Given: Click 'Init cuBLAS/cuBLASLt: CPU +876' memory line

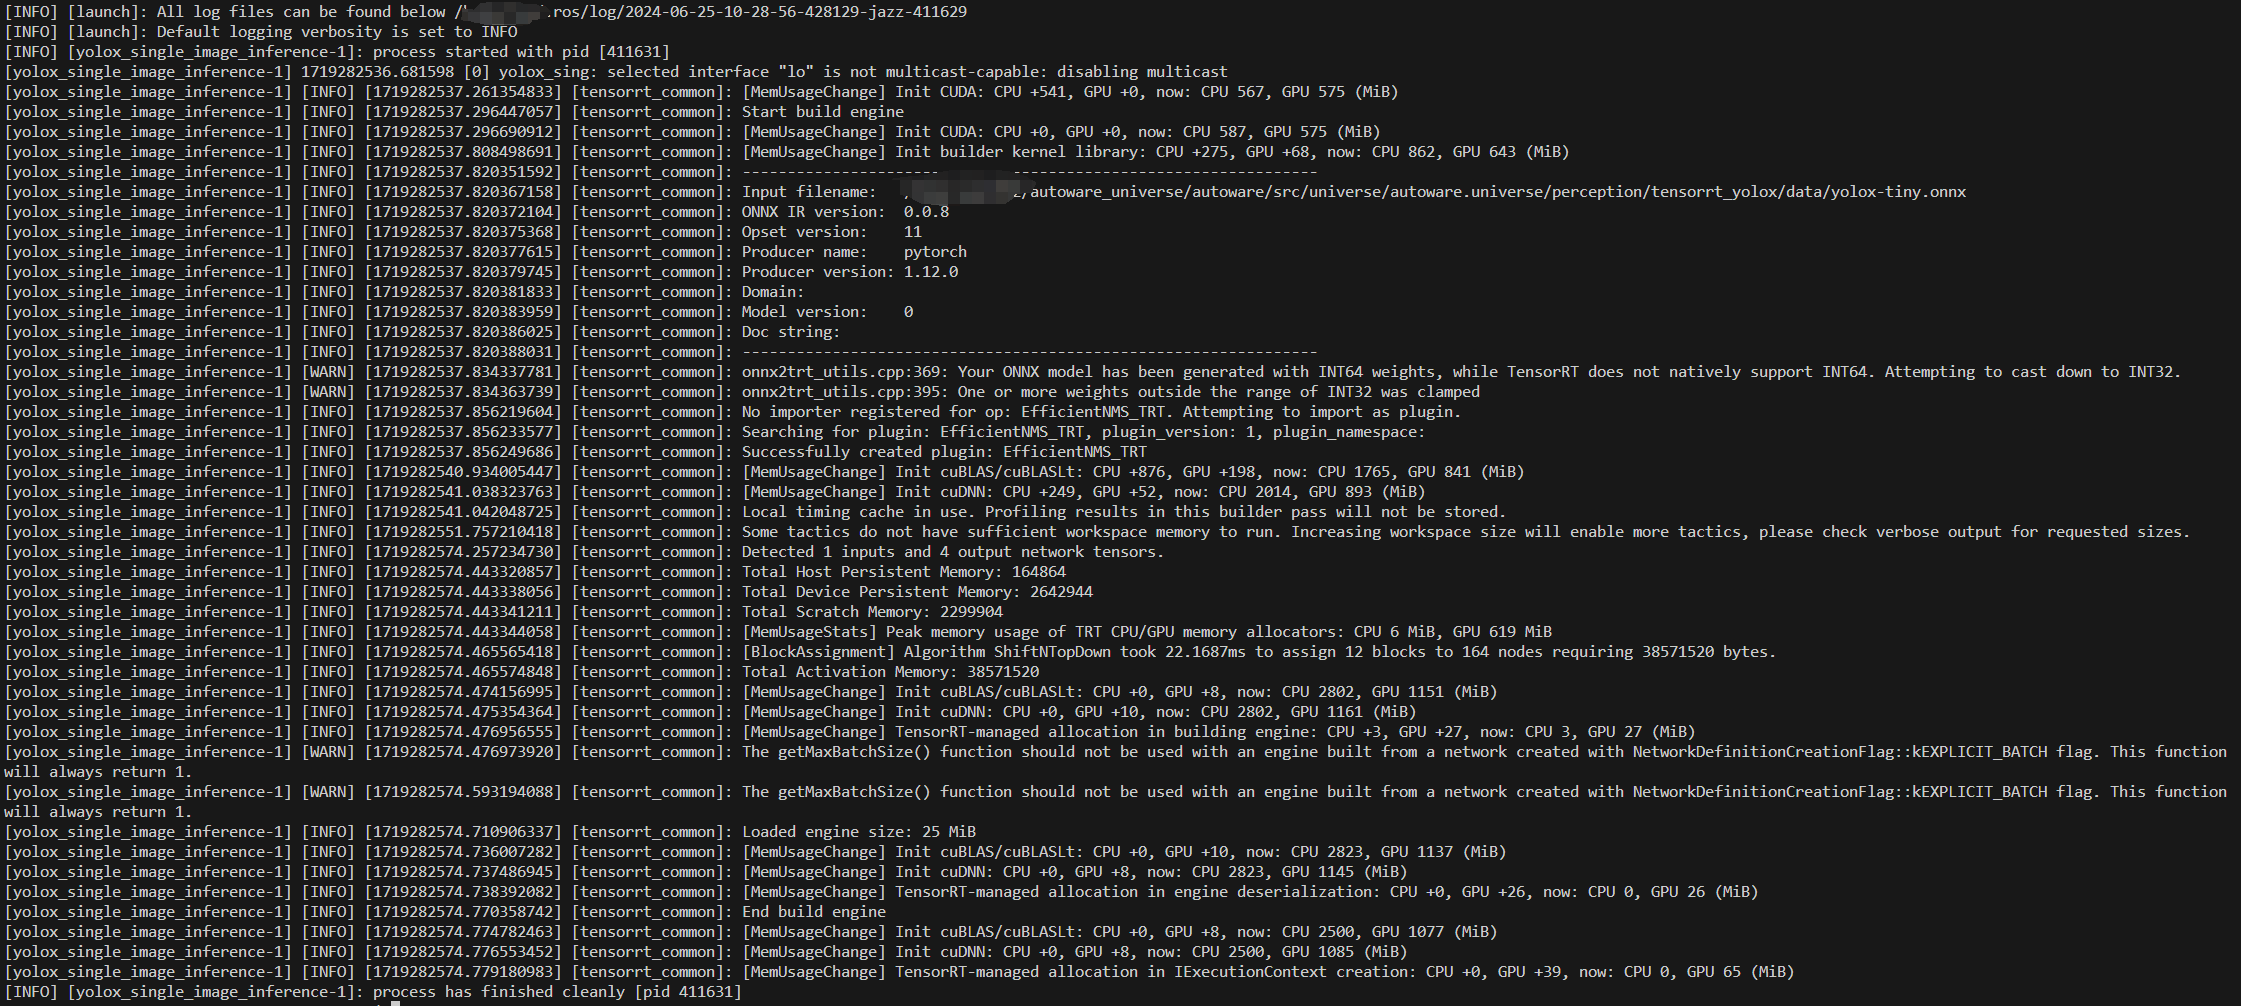Looking at the screenshot, I should coord(765,472).
